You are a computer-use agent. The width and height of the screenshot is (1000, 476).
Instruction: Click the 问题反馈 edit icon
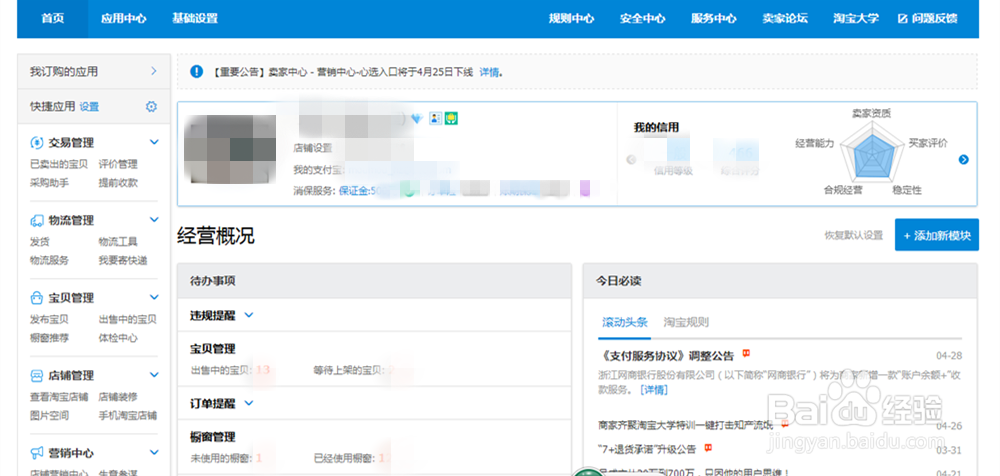coord(902,19)
